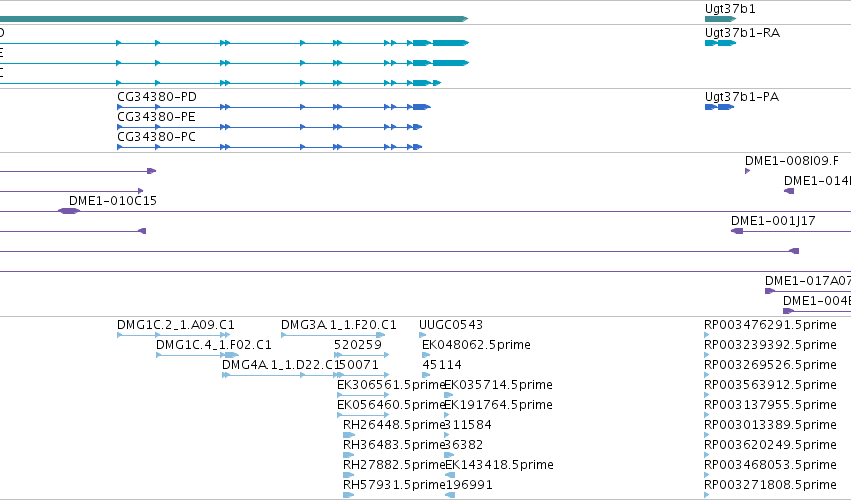851x500 pixels.
Task: Select the 196991 feature label
Action: click(469, 485)
